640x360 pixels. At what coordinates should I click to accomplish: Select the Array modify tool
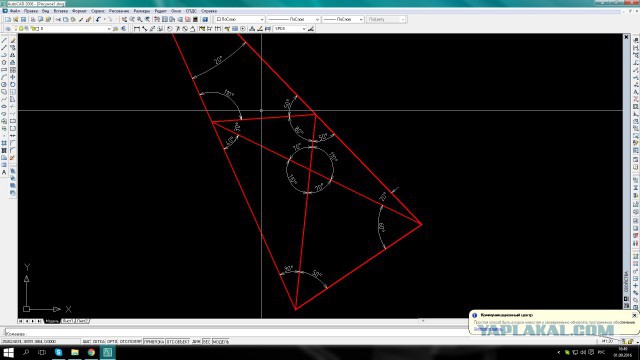point(13,70)
